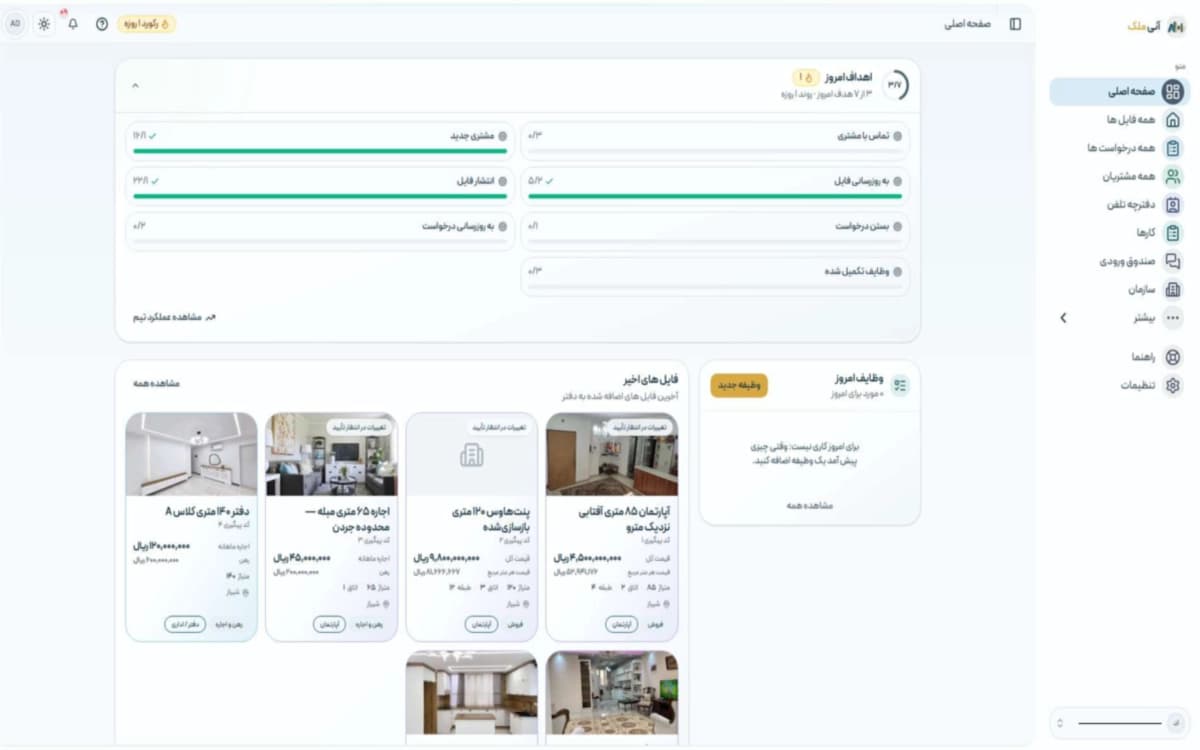Click the مشتری جدید green progress bar

[320, 151]
